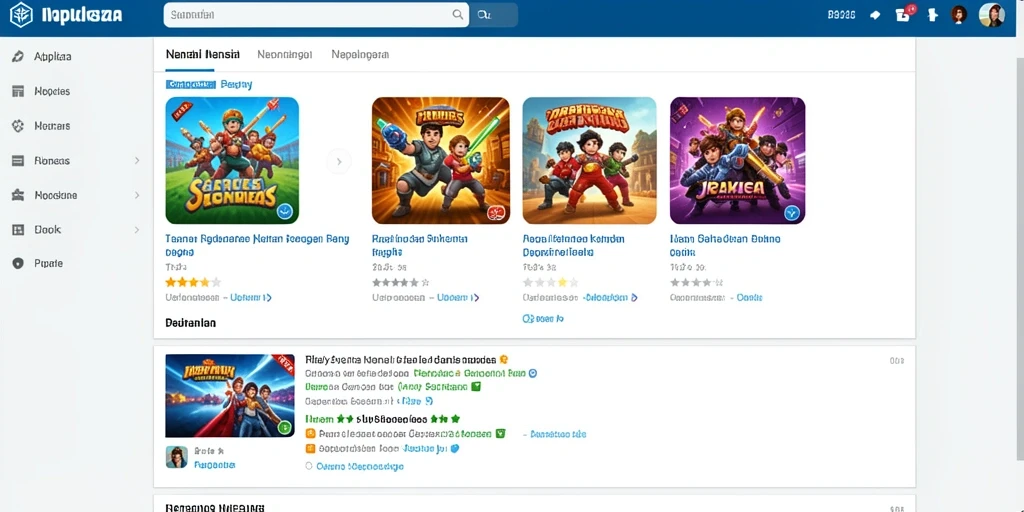Click the pencil icon in sidebar
Viewport: 1024px width, 512px height.
pyautogui.click(x=18, y=57)
